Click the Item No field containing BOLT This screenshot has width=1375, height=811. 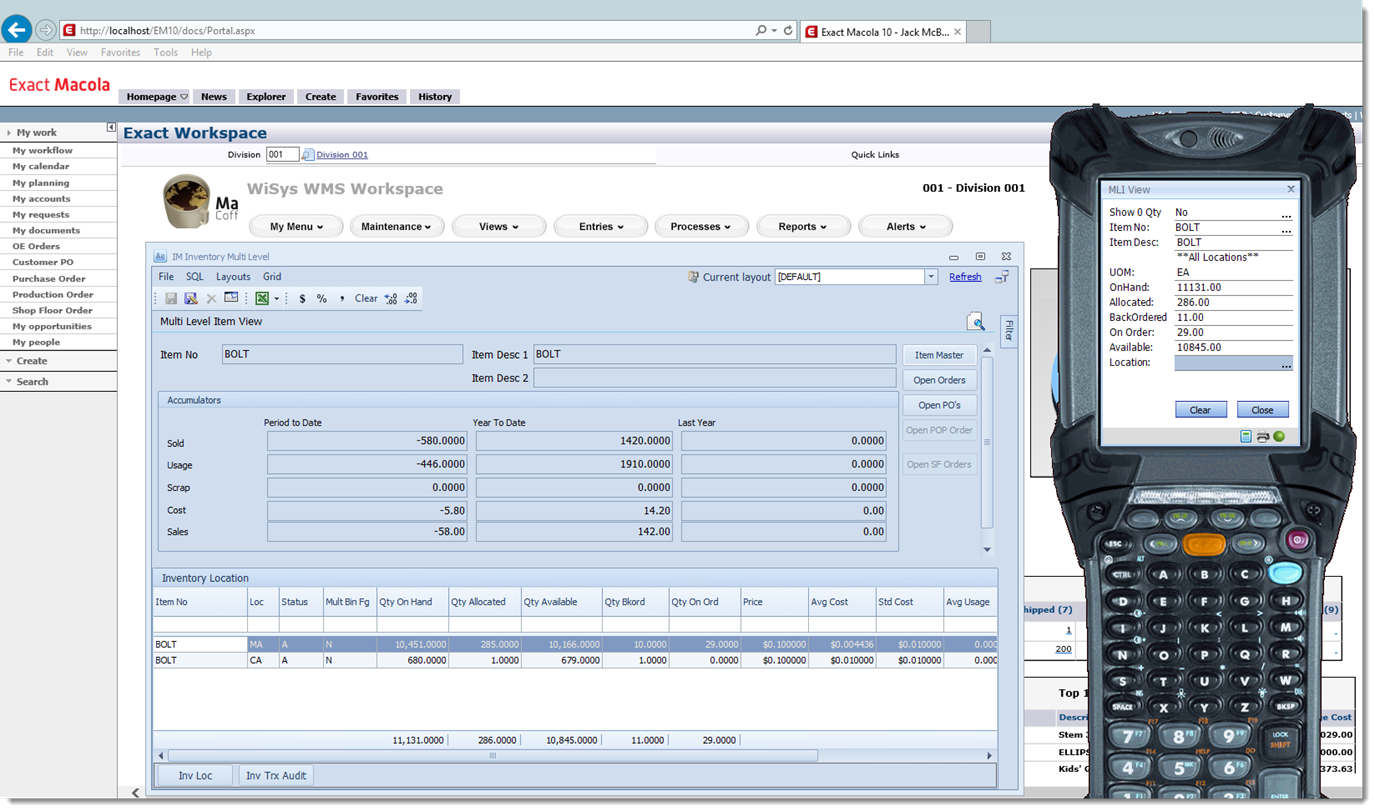click(341, 354)
